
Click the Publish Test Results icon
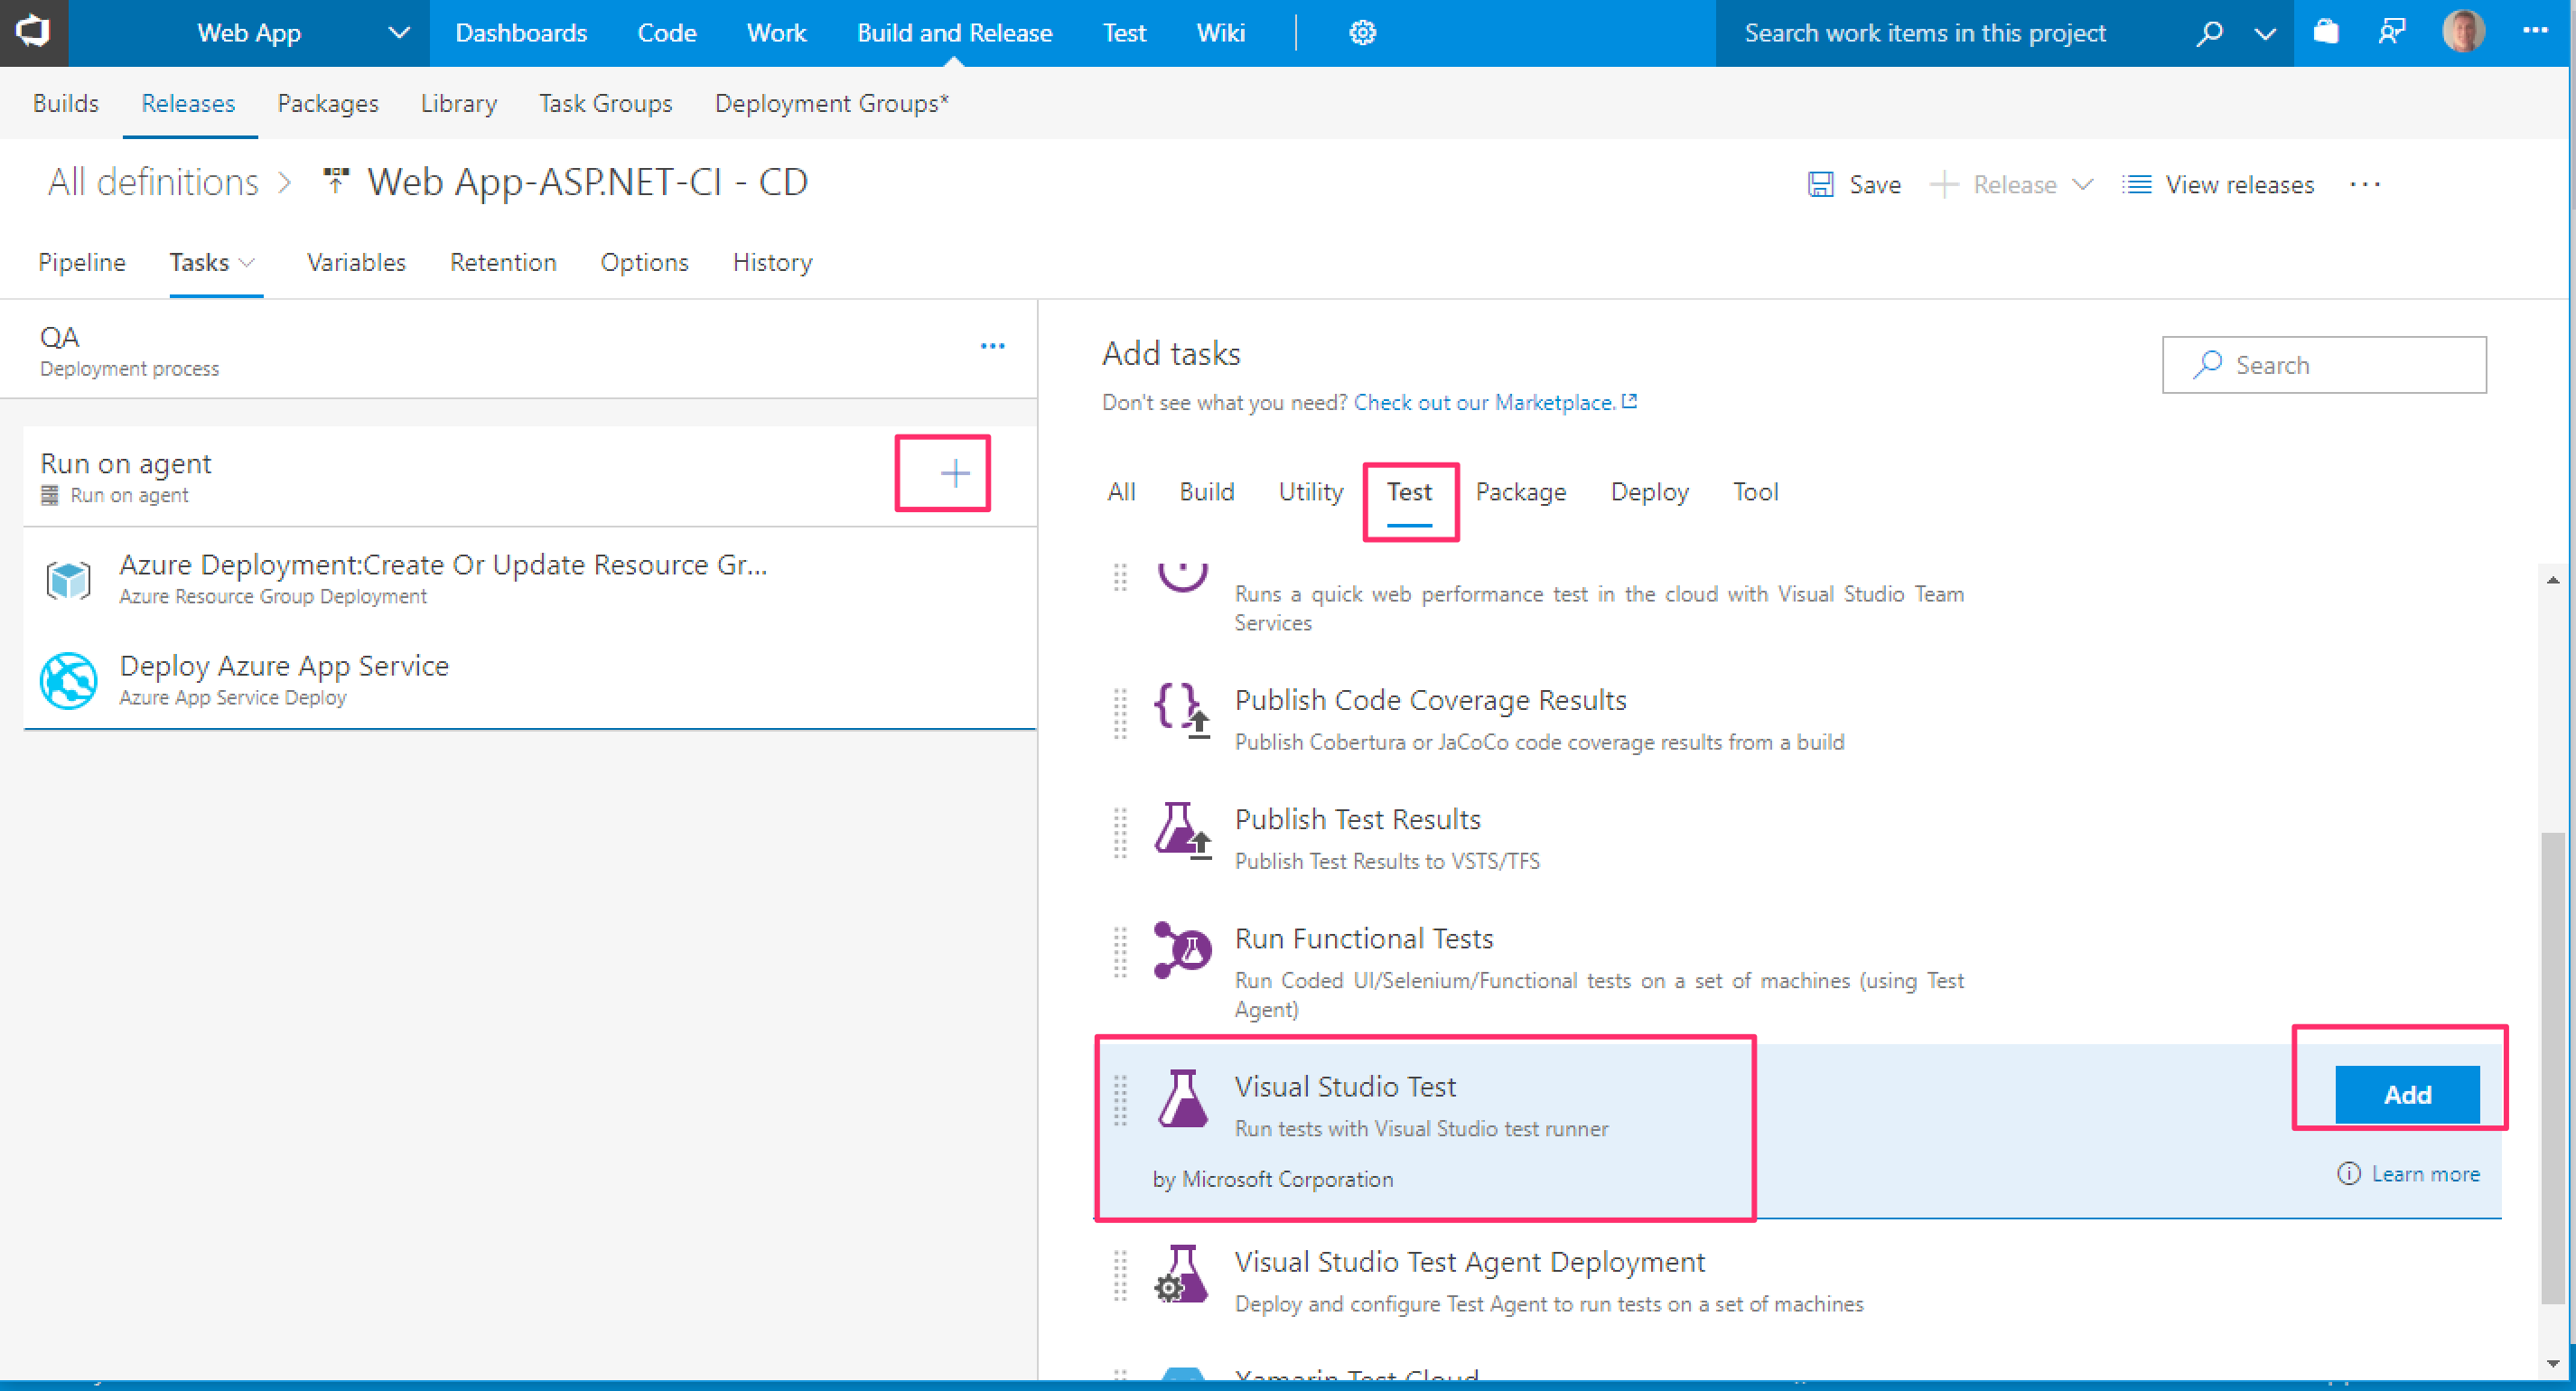coord(1182,830)
